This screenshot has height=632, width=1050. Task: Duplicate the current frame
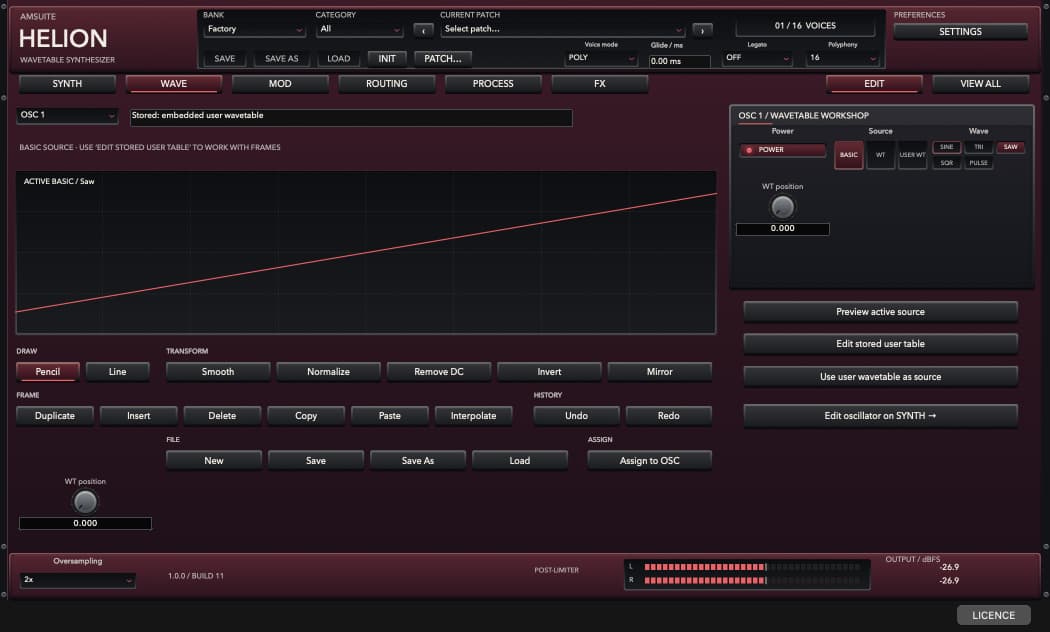(x=55, y=416)
